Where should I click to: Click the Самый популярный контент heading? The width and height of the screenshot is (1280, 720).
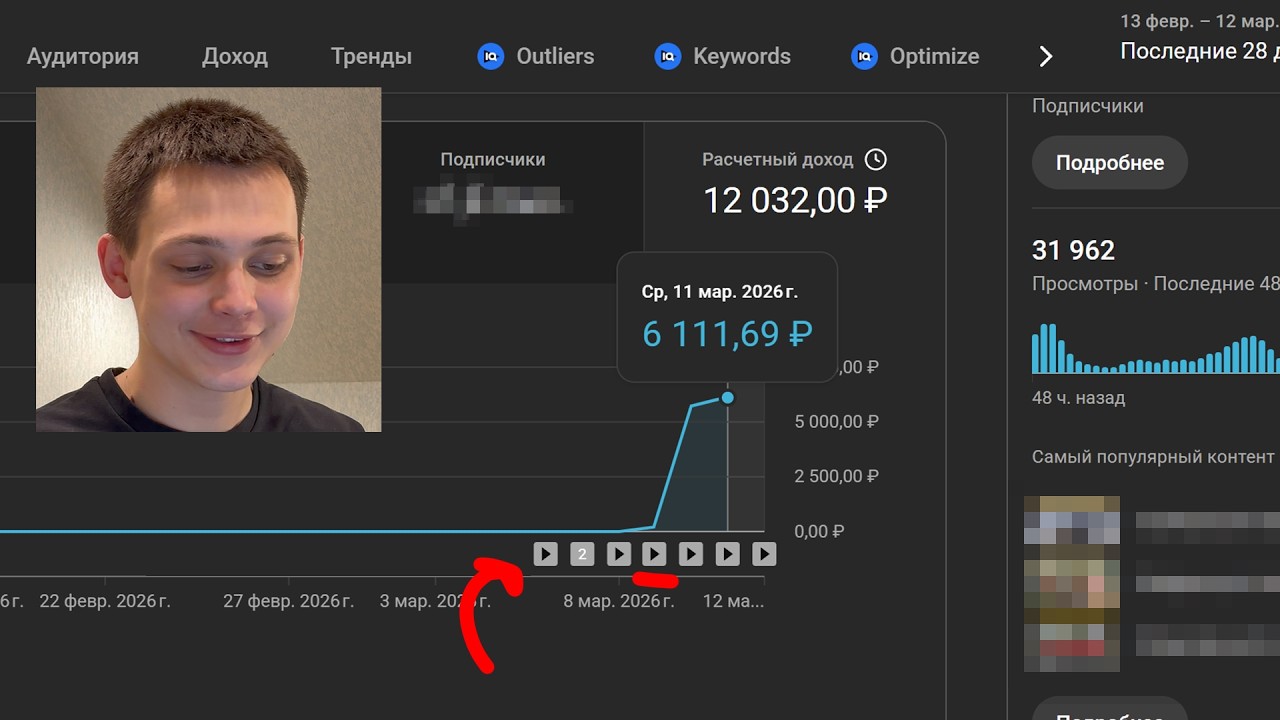[1153, 457]
